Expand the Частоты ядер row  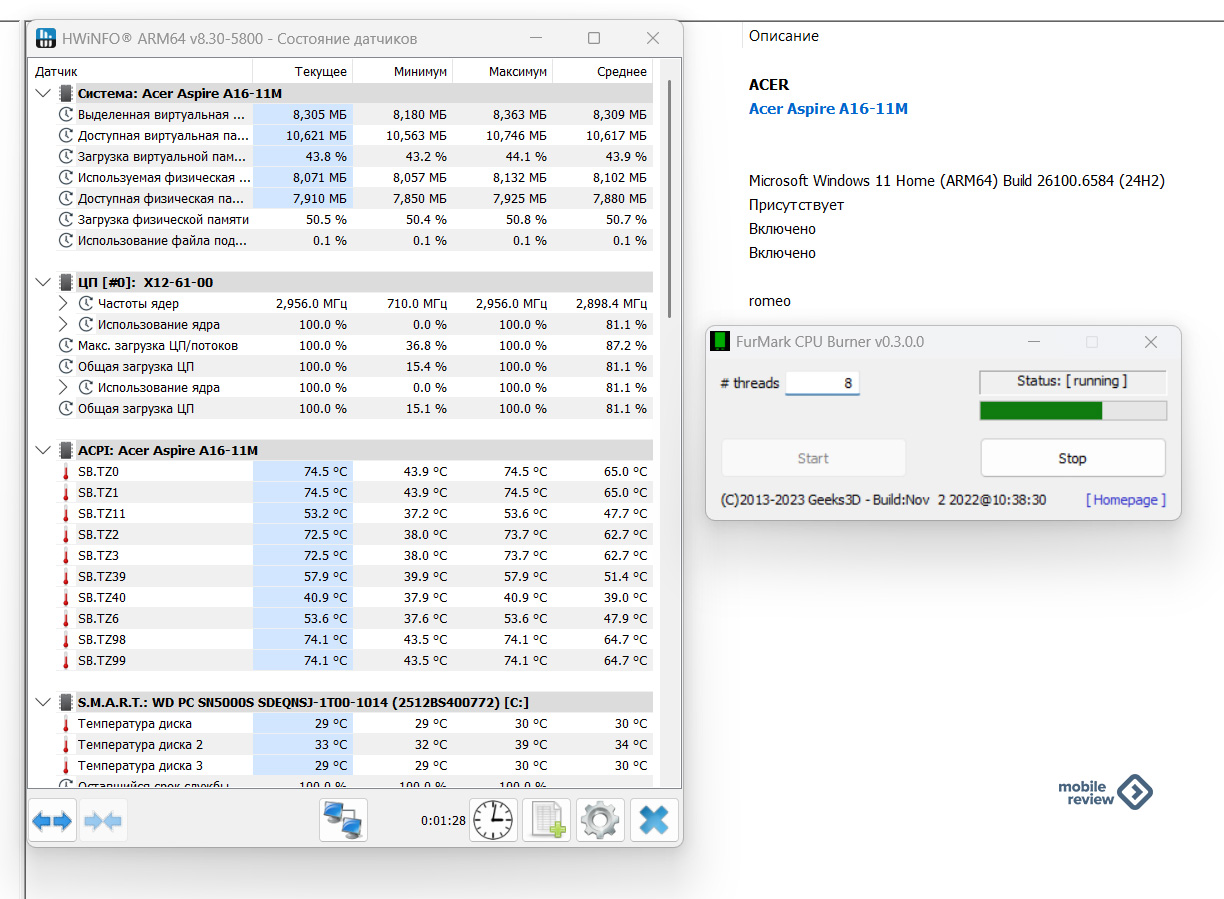click(x=63, y=303)
